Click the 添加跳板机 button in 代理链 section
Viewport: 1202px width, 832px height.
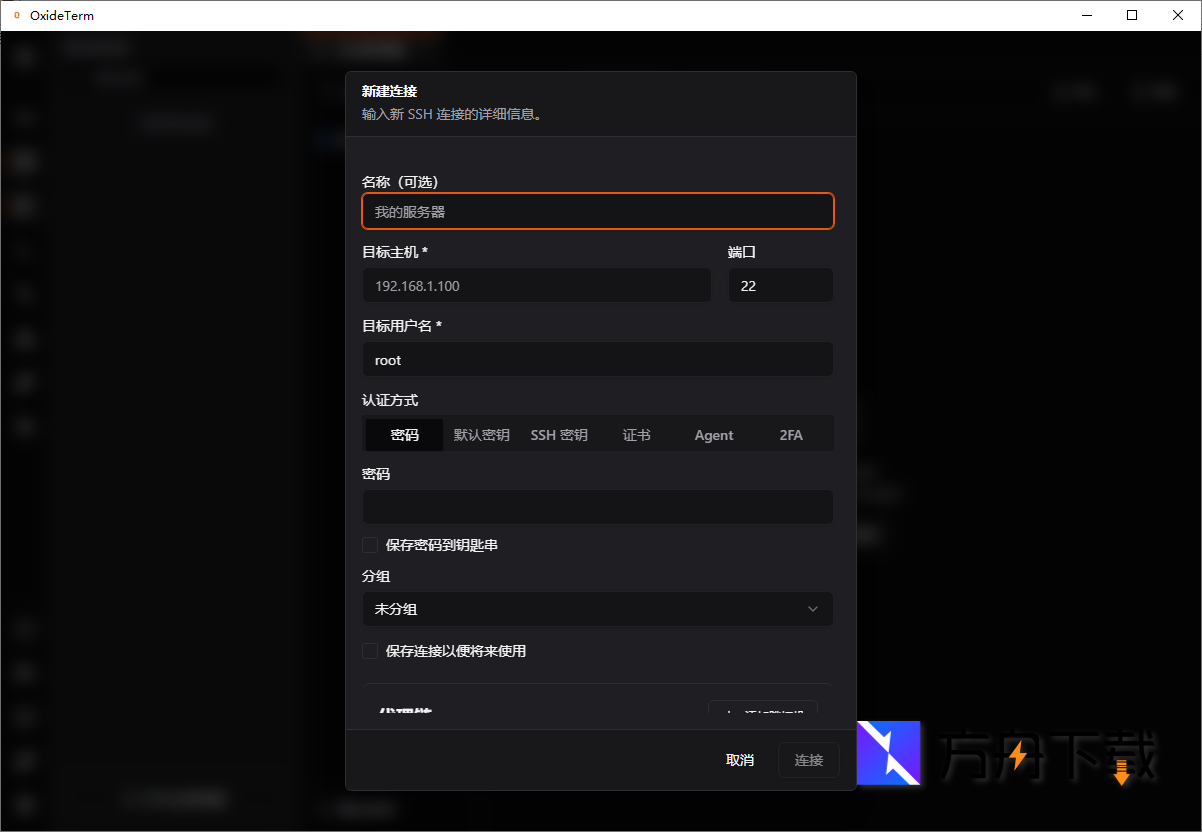(x=765, y=710)
